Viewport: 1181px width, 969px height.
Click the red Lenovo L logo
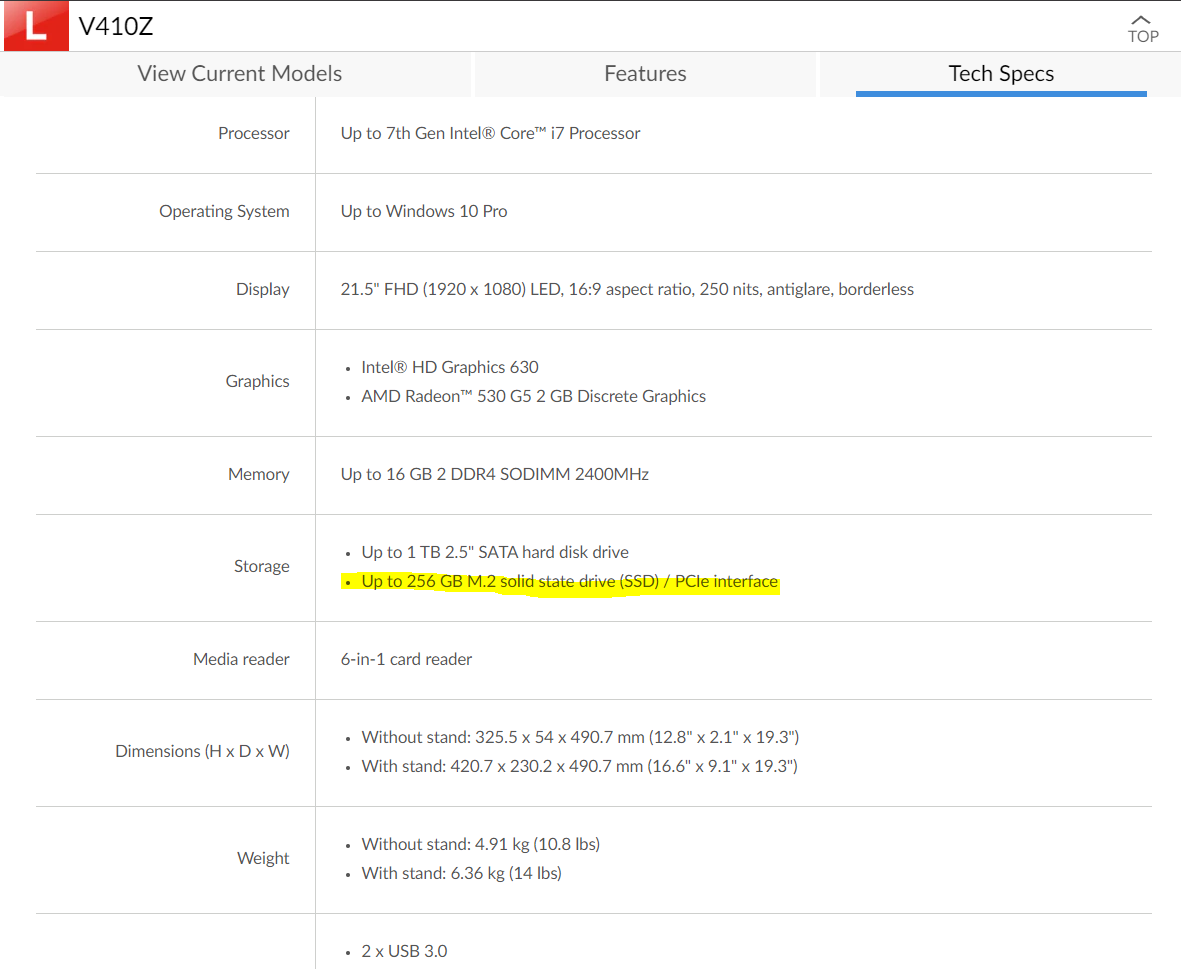click(36, 27)
